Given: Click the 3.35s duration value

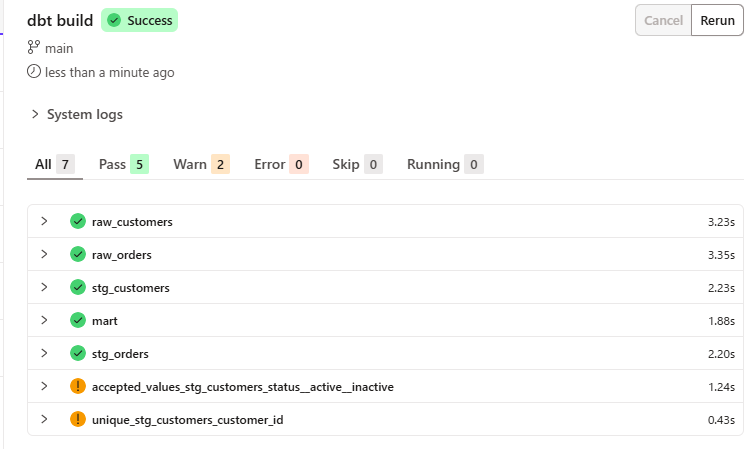Looking at the screenshot, I should coord(721,255).
